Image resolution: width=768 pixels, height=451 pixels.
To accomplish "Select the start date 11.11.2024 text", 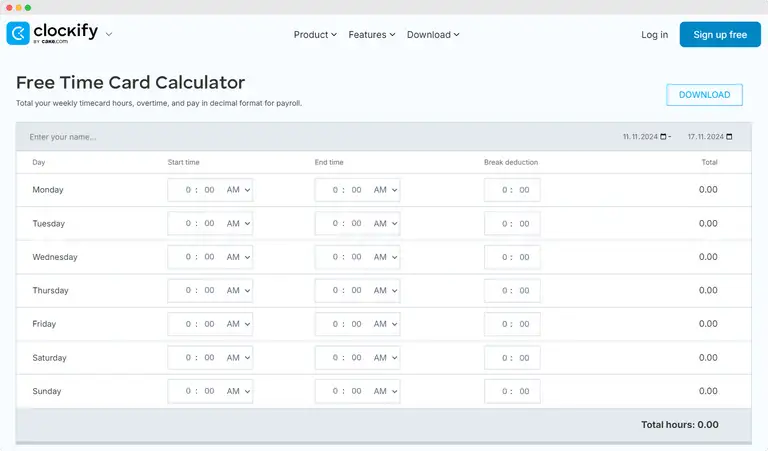I will click(640, 137).
